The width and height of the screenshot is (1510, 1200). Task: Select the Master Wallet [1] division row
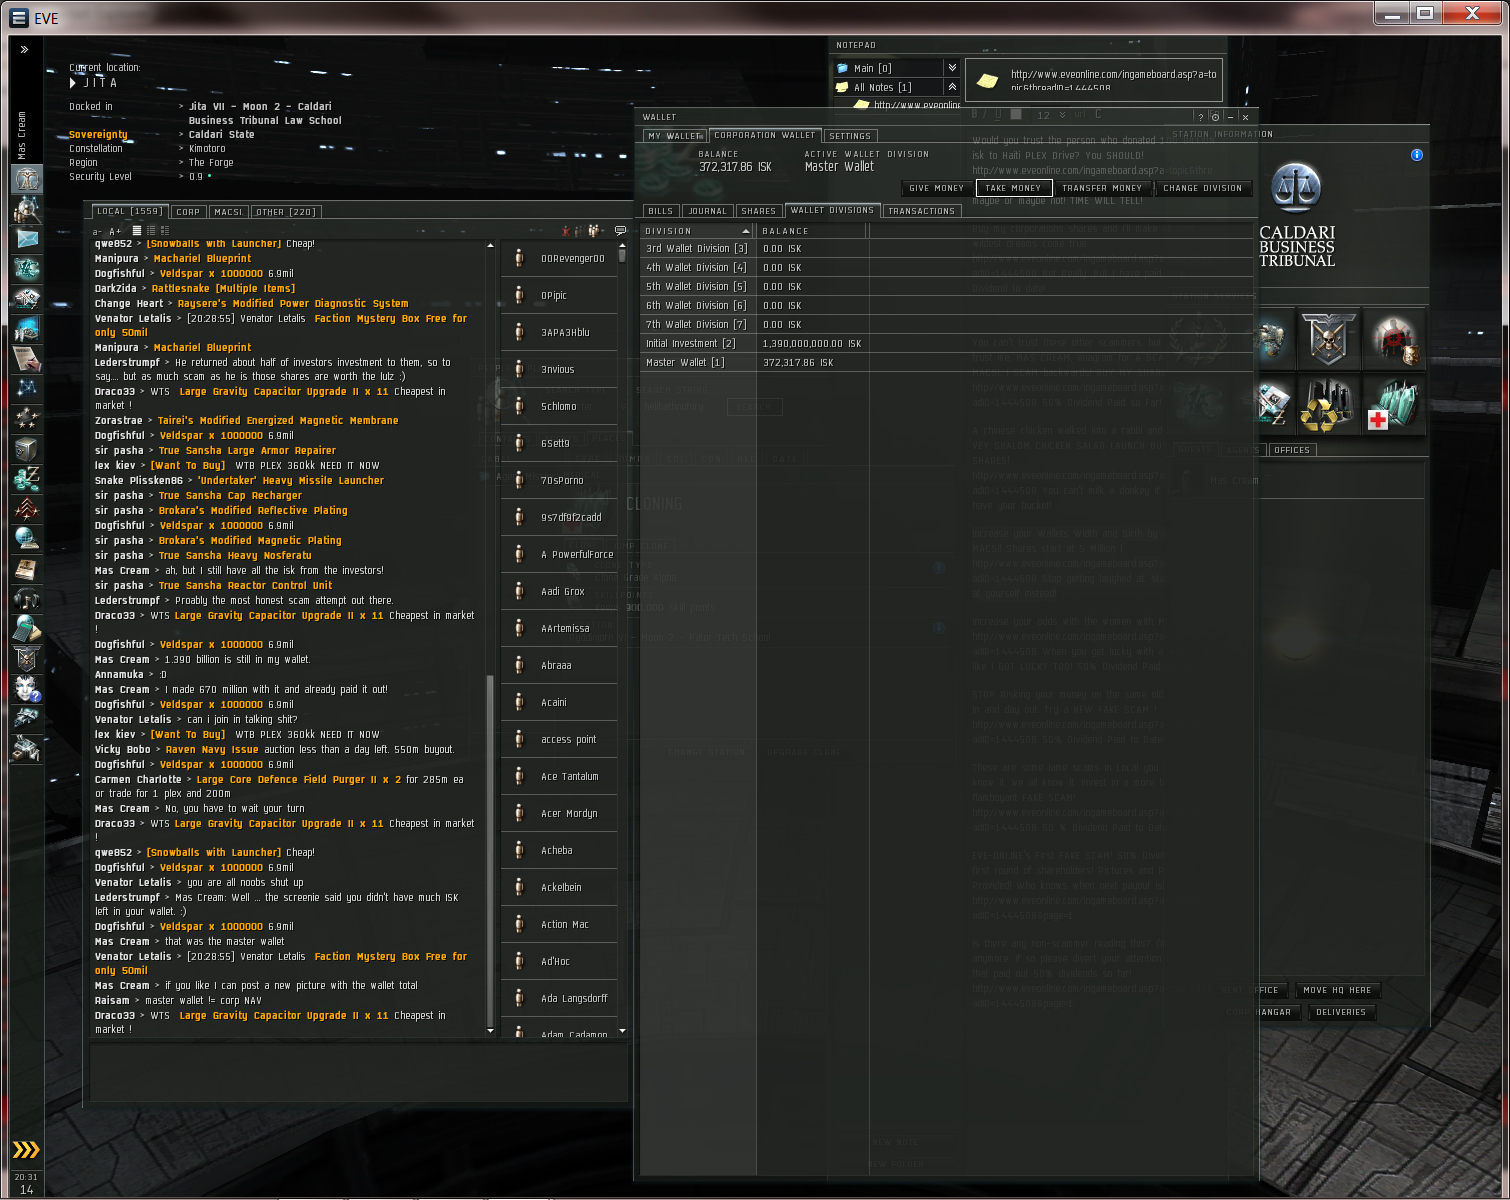pos(946,362)
